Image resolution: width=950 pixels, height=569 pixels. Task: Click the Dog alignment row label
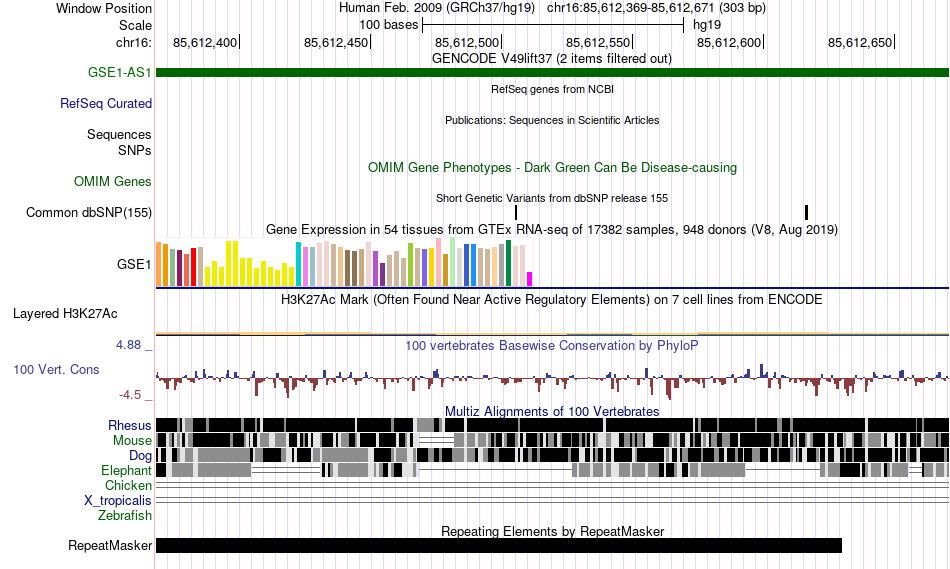tap(140, 455)
